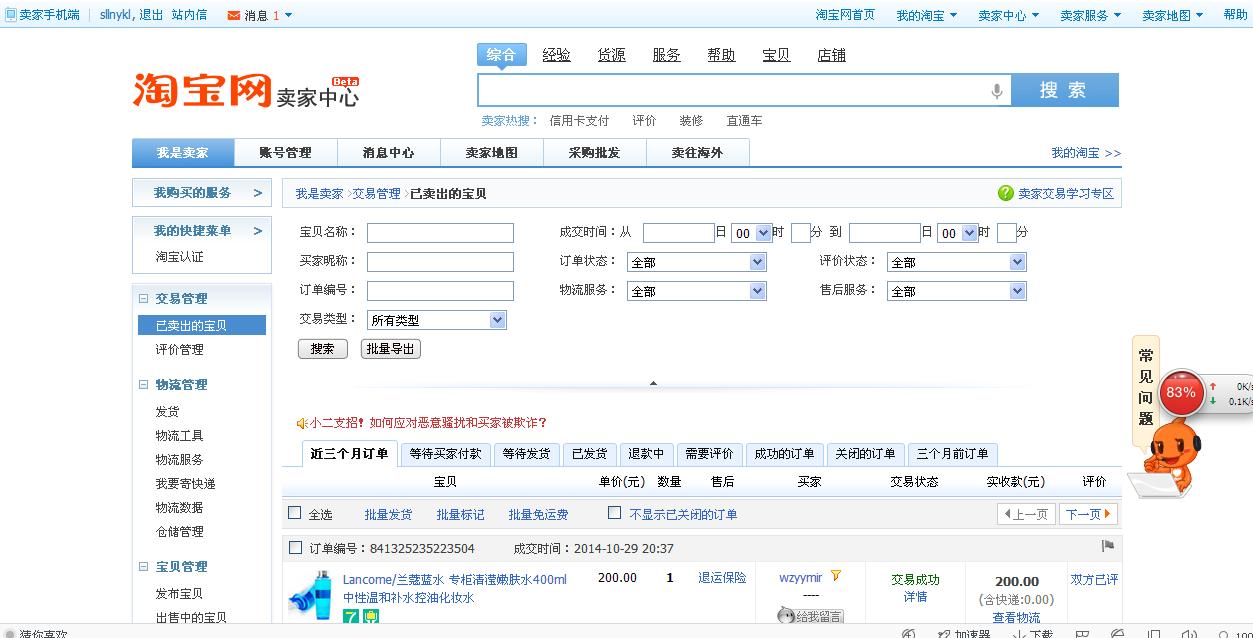Toggle 不显示已关闭的订单 checkbox
This screenshot has width=1253, height=638.
pos(615,513)
